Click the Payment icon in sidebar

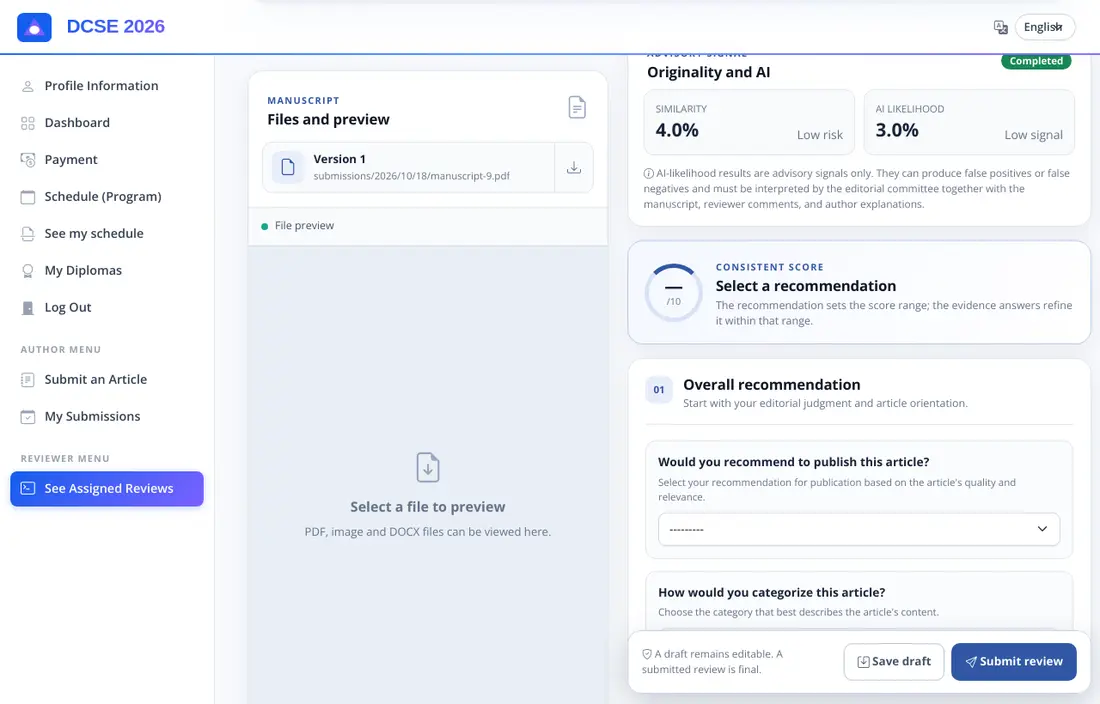pos(28,160)
